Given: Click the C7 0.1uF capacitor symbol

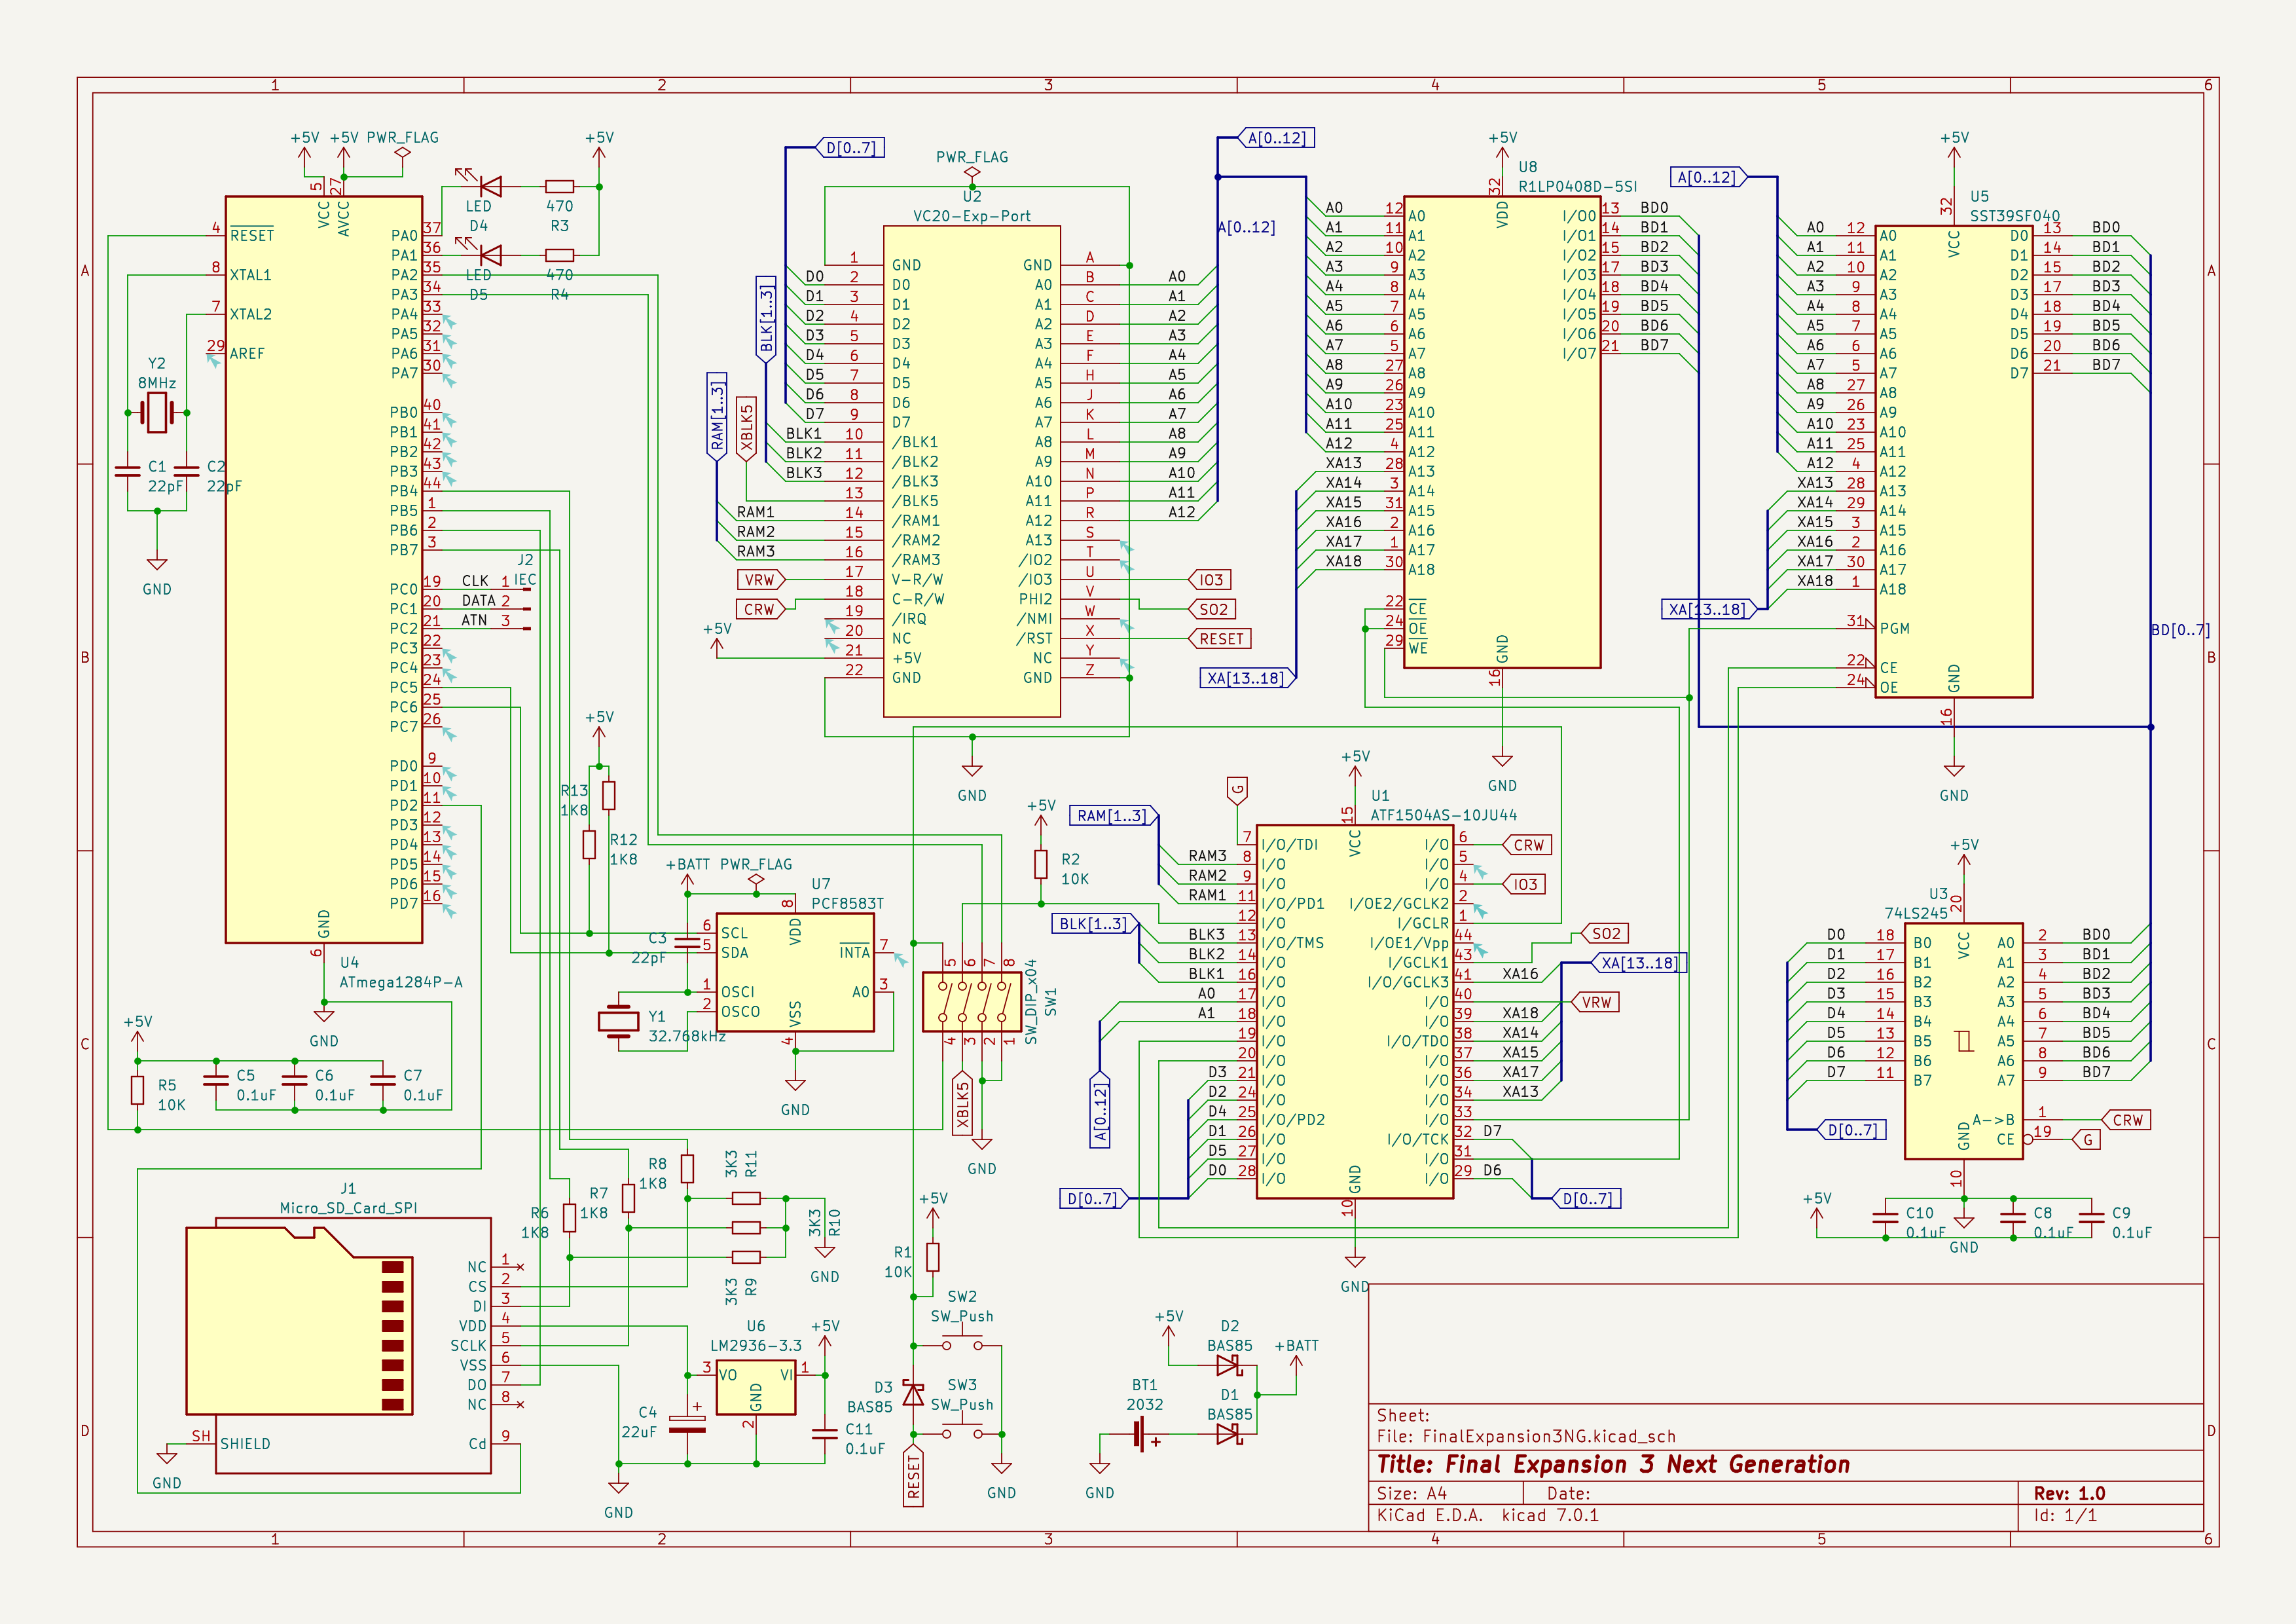Looking at the screenshot, I should point(383,1080).
